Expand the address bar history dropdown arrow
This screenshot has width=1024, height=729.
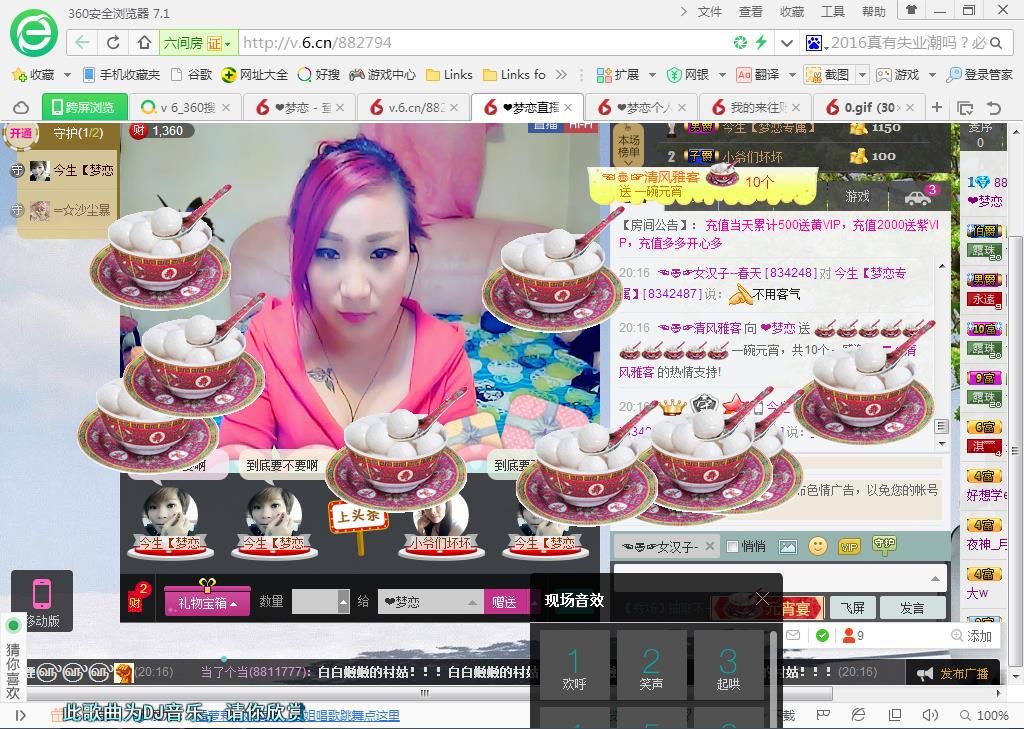pos(787,43)
